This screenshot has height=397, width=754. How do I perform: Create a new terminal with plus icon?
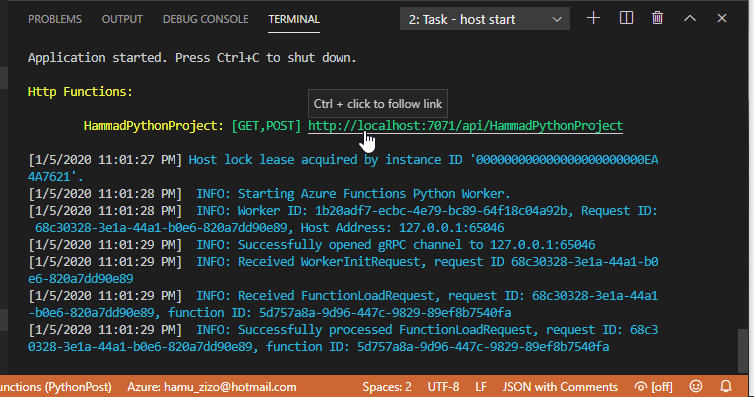(x=593, y=18)
